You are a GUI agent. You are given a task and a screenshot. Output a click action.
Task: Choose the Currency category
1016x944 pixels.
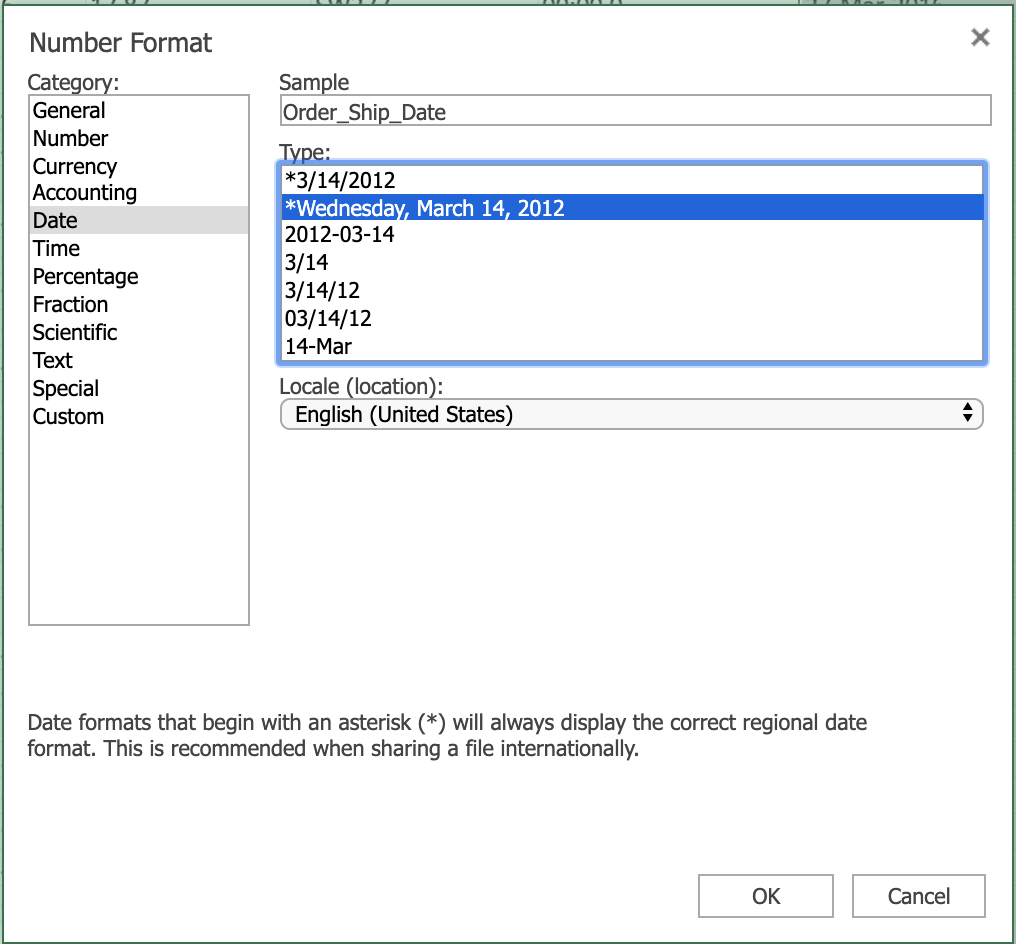75,167
